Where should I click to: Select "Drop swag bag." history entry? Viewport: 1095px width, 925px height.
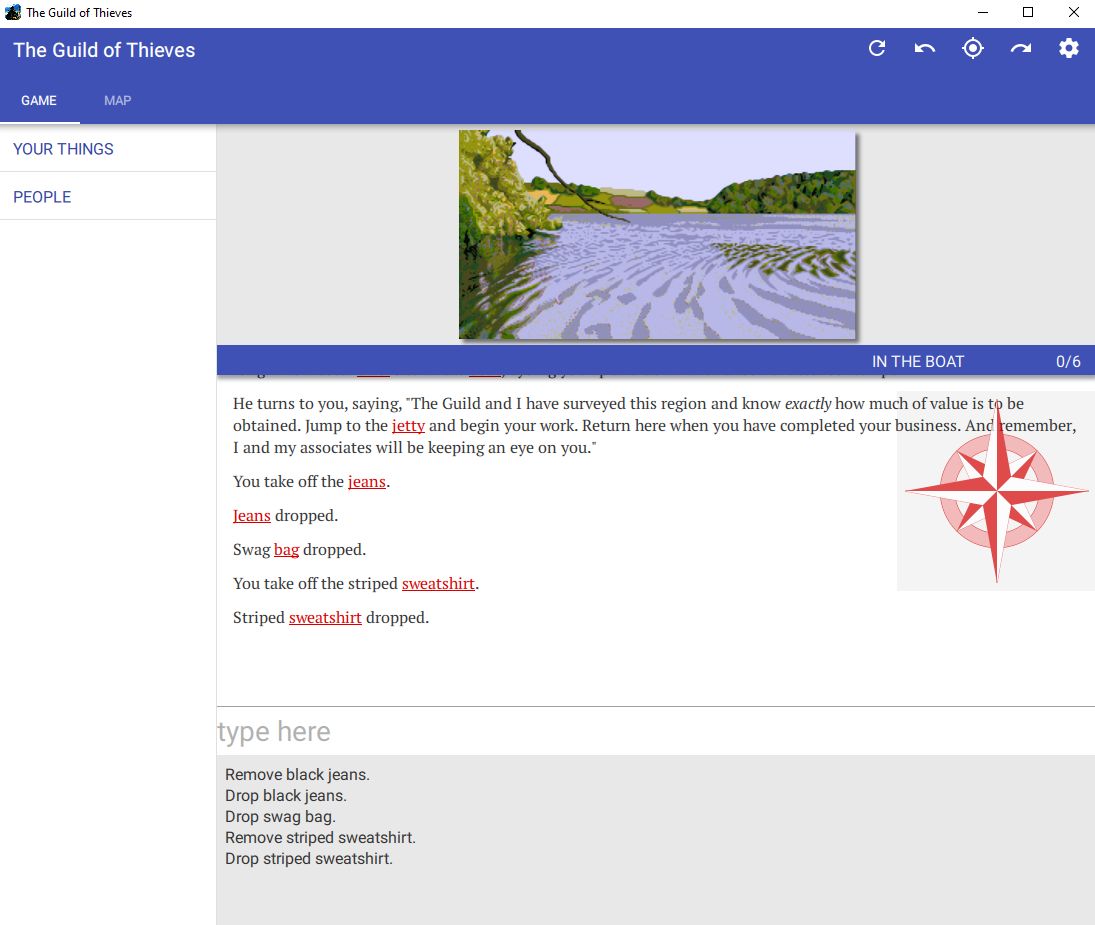280,817
